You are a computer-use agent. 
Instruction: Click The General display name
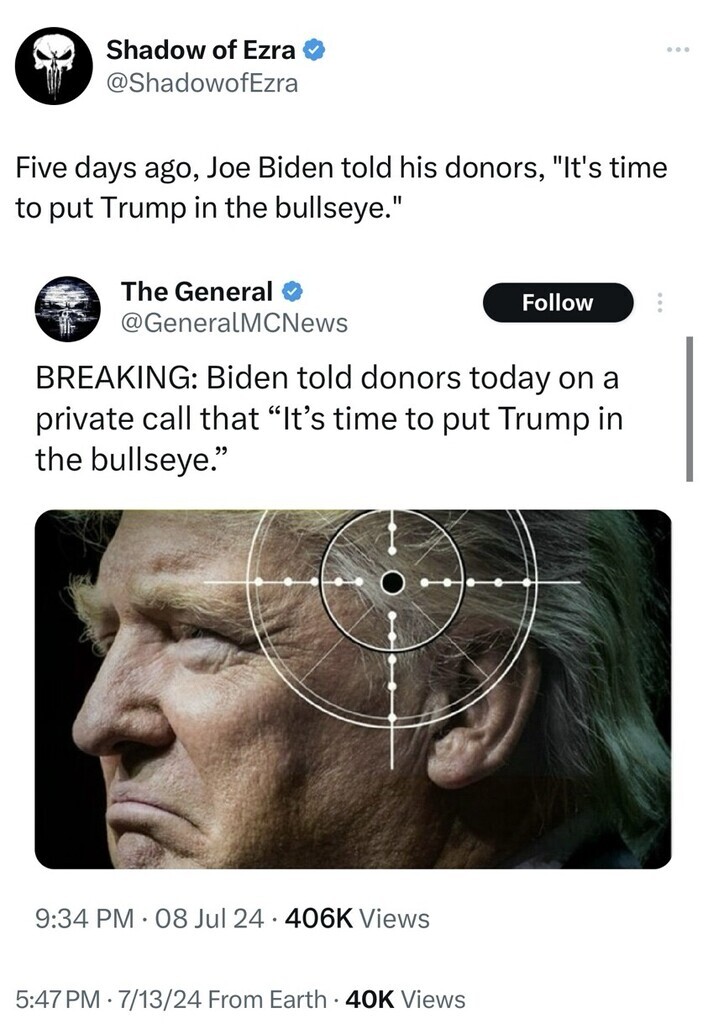(x=197, y=291)
